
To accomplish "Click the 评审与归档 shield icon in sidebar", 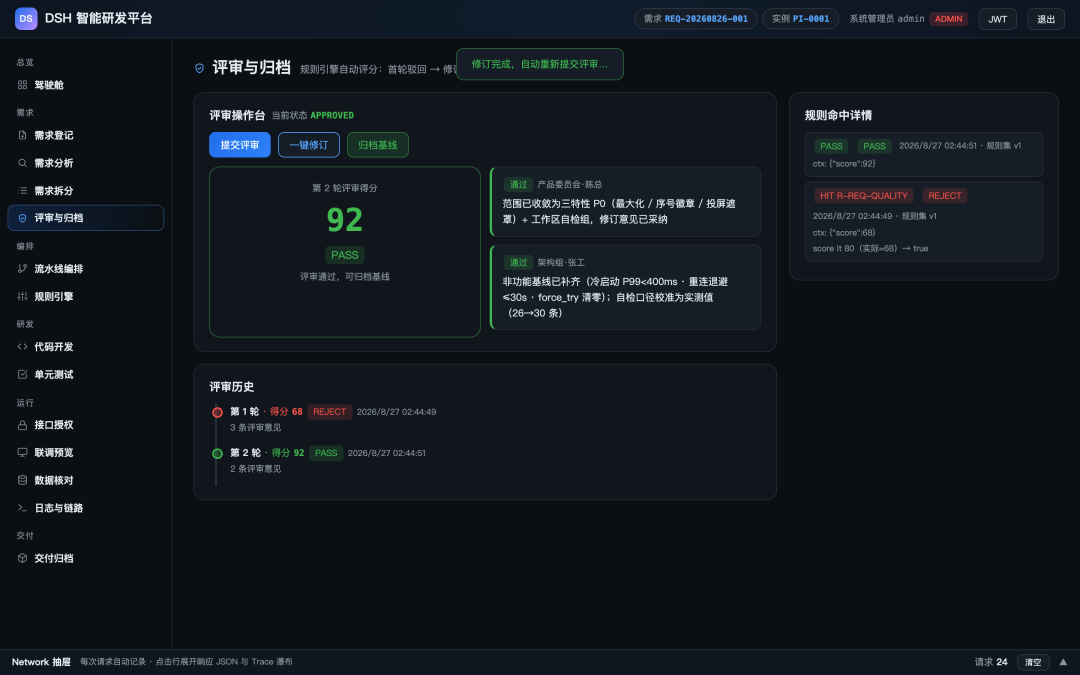I will (22, 218).
